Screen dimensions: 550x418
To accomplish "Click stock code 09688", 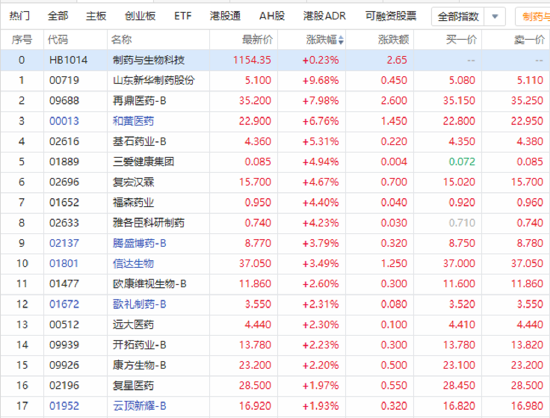I will pos(64,101).
